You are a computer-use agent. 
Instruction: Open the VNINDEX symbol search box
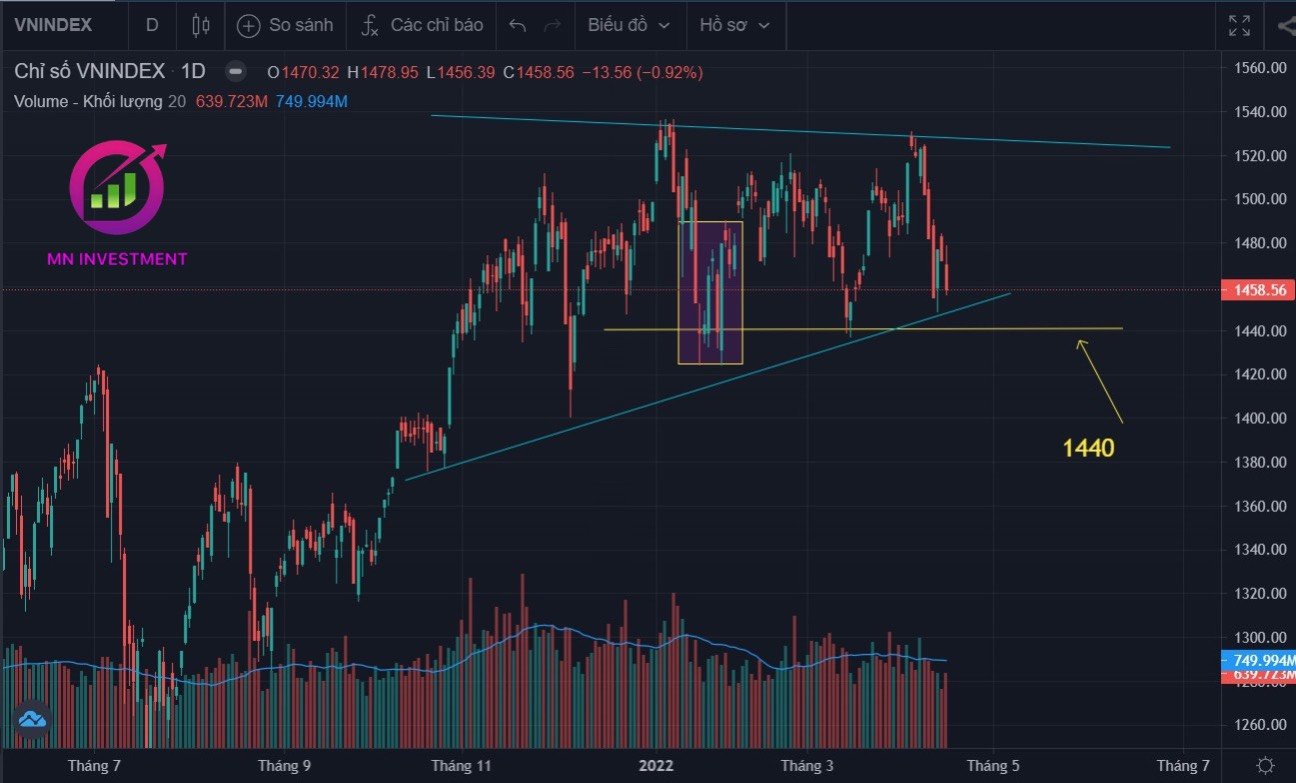(53, 25)
